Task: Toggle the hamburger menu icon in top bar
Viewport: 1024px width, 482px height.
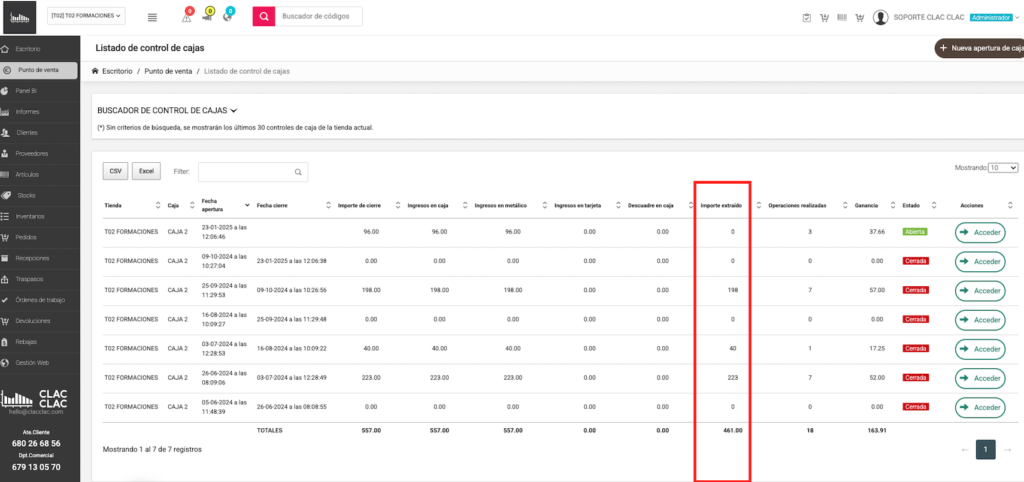Action: click(x=152, y=18)
